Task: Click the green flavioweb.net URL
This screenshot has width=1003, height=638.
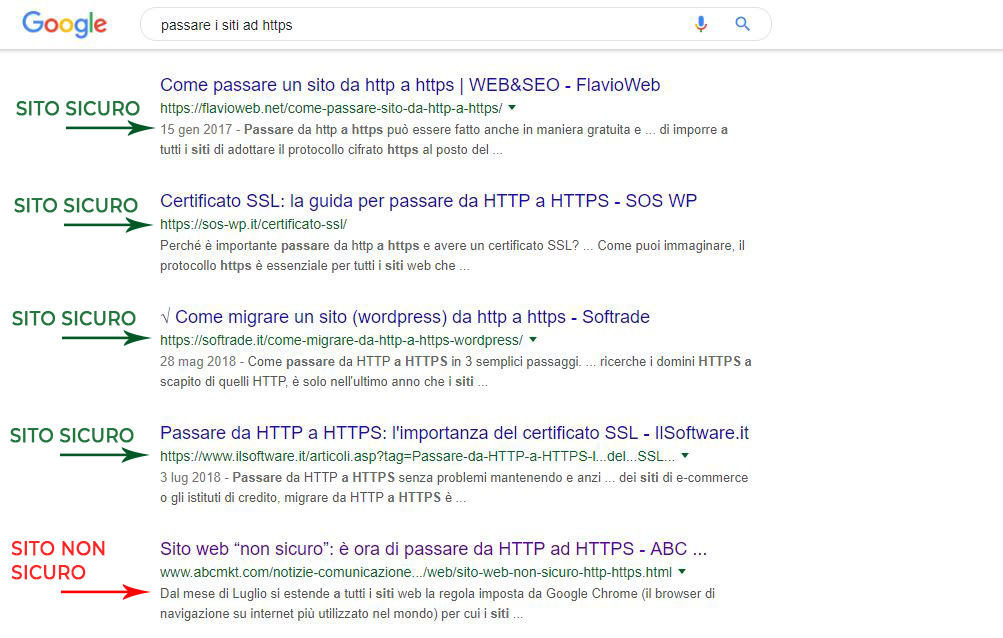Action: click(330, 108)
